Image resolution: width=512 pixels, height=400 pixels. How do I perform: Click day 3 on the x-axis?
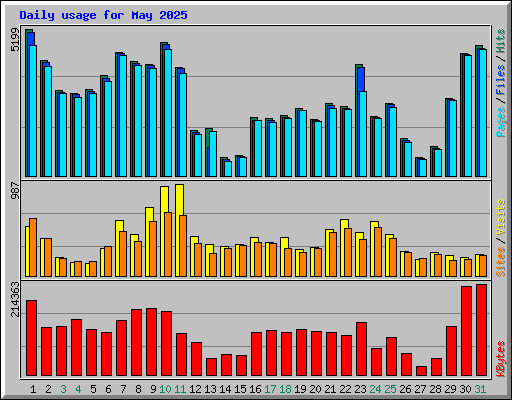coord(63,389)
